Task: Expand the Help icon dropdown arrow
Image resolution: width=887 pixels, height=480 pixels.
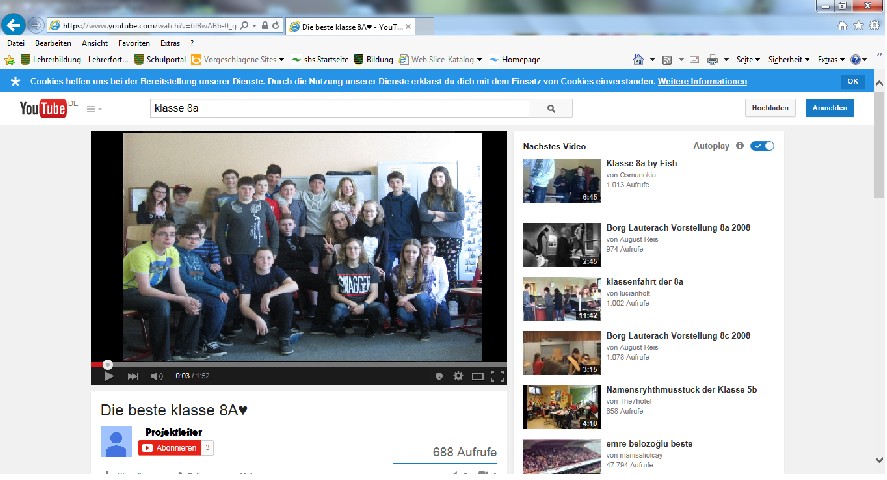Action: pyautogui.click(x=865, y=59)
